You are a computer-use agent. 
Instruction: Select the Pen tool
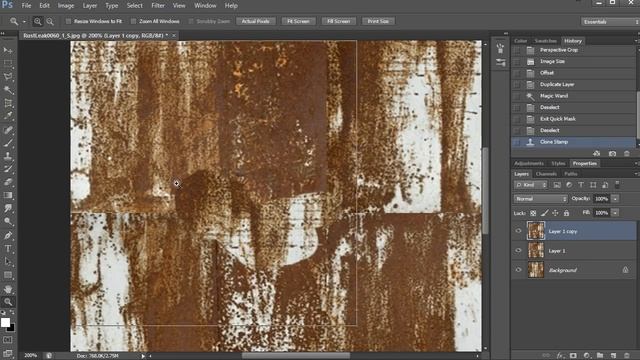point(8,236)
